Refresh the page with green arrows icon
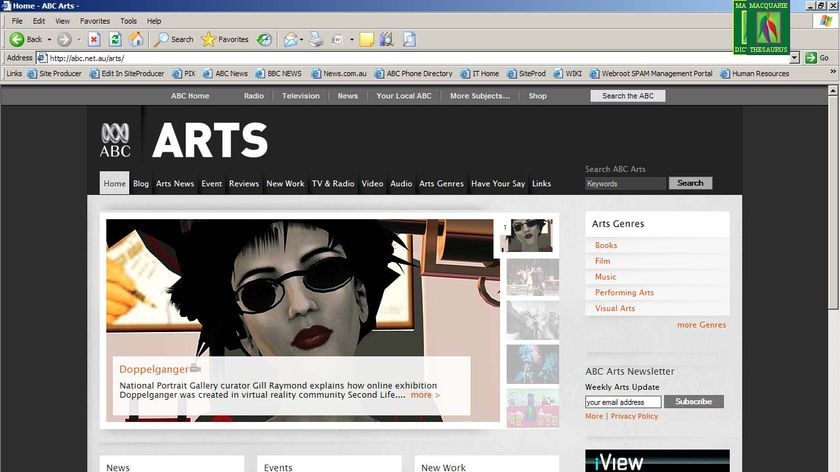The width and height of the screenshot is (840, 472). click(115, 39)
